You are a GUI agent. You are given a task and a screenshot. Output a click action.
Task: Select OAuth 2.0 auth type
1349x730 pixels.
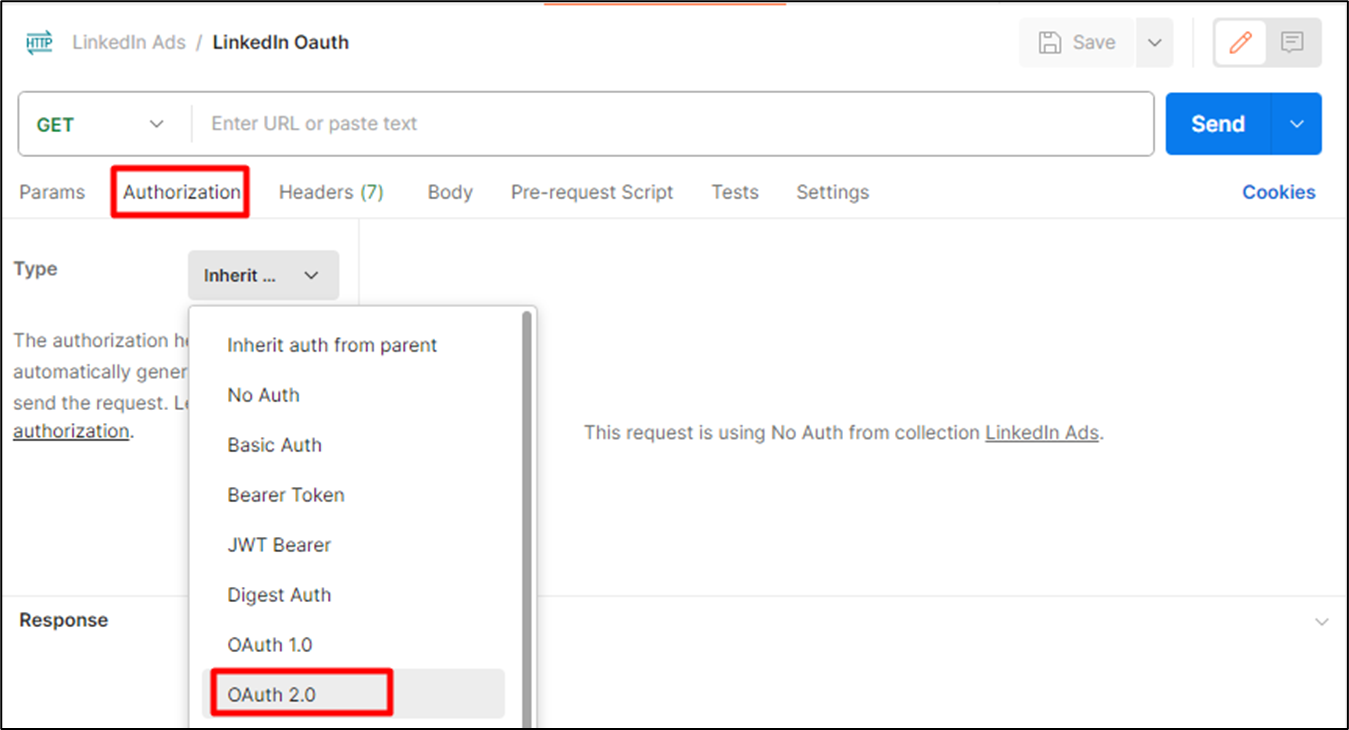coord(353,694)
